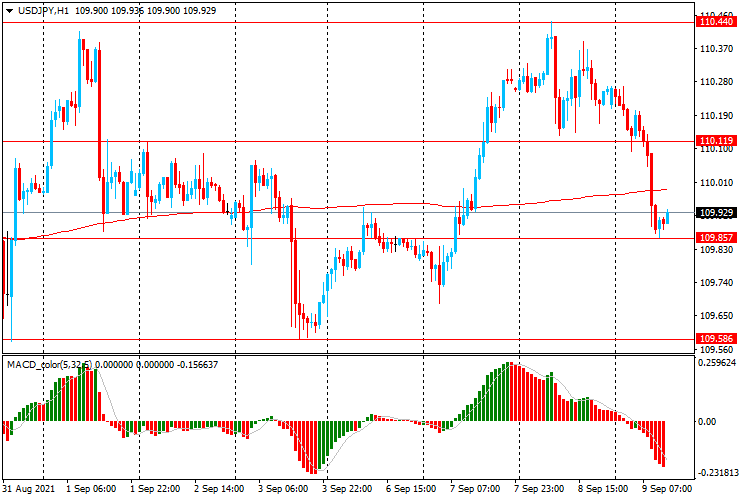
Task: Click the 3 Sep 06:00 time label
Action: [283, 489]
